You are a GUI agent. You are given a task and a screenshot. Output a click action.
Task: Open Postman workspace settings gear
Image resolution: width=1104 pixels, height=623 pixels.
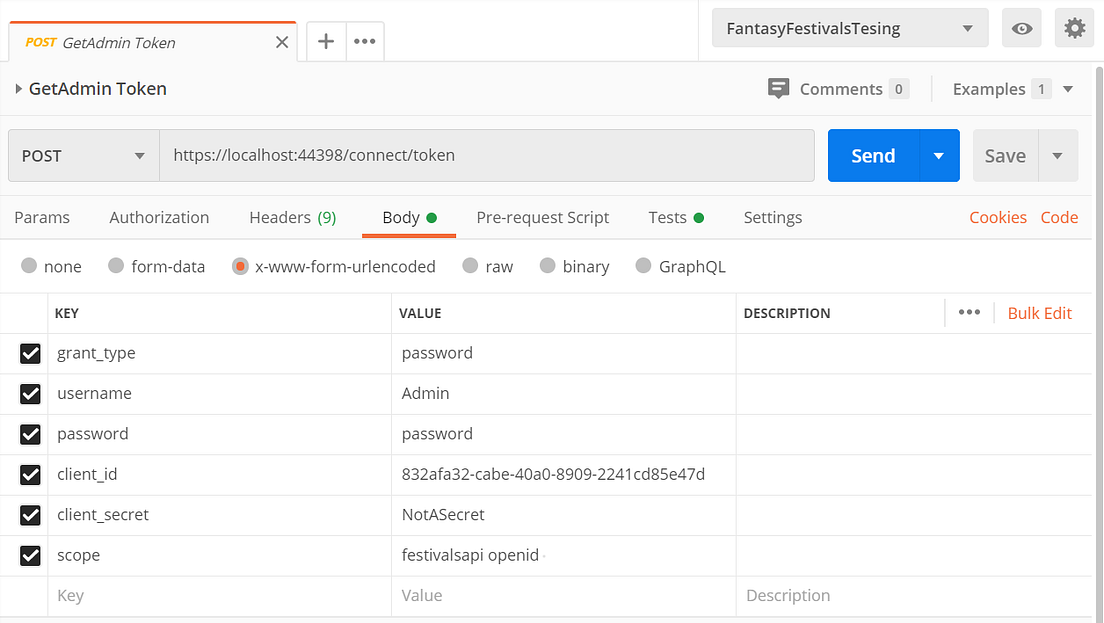pyautogui.click(x=1074, y=27)
